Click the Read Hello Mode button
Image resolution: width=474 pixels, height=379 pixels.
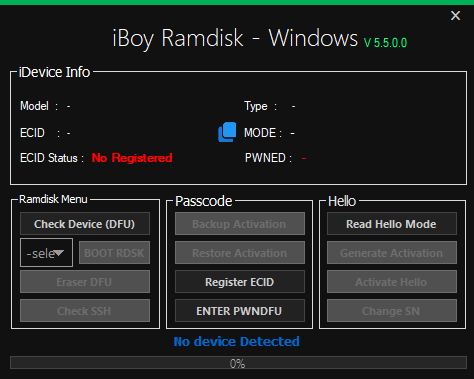392,224
